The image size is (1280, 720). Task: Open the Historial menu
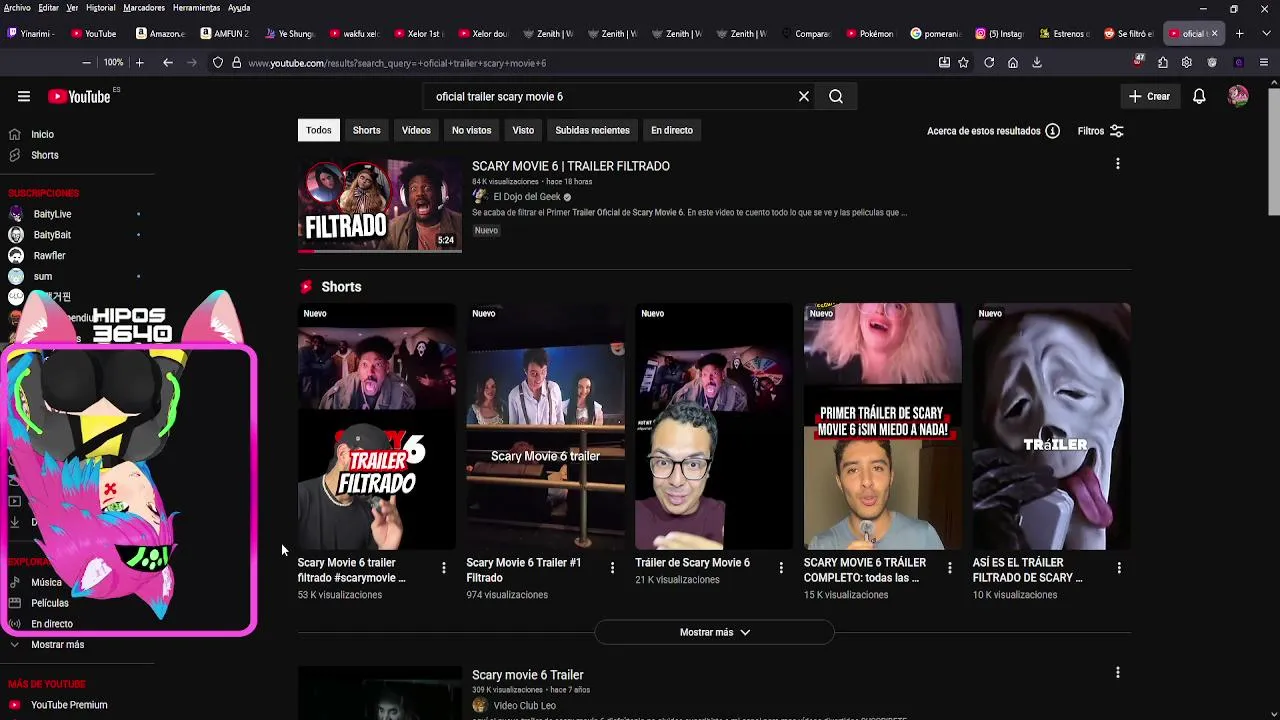pos(100,7)
